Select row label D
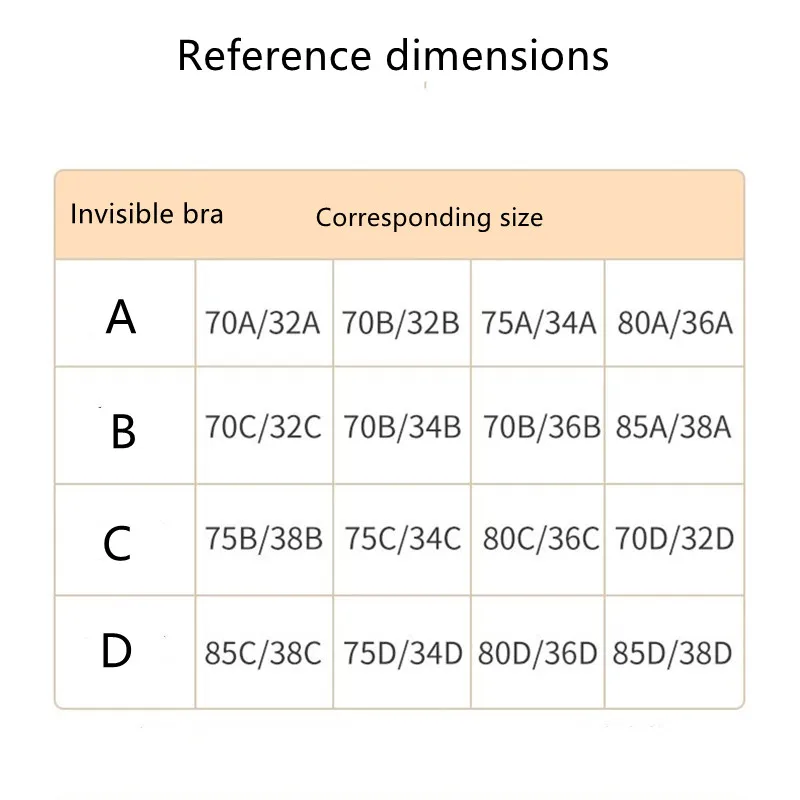The height and width of the screenshot is (800, 800). (117, 652)
